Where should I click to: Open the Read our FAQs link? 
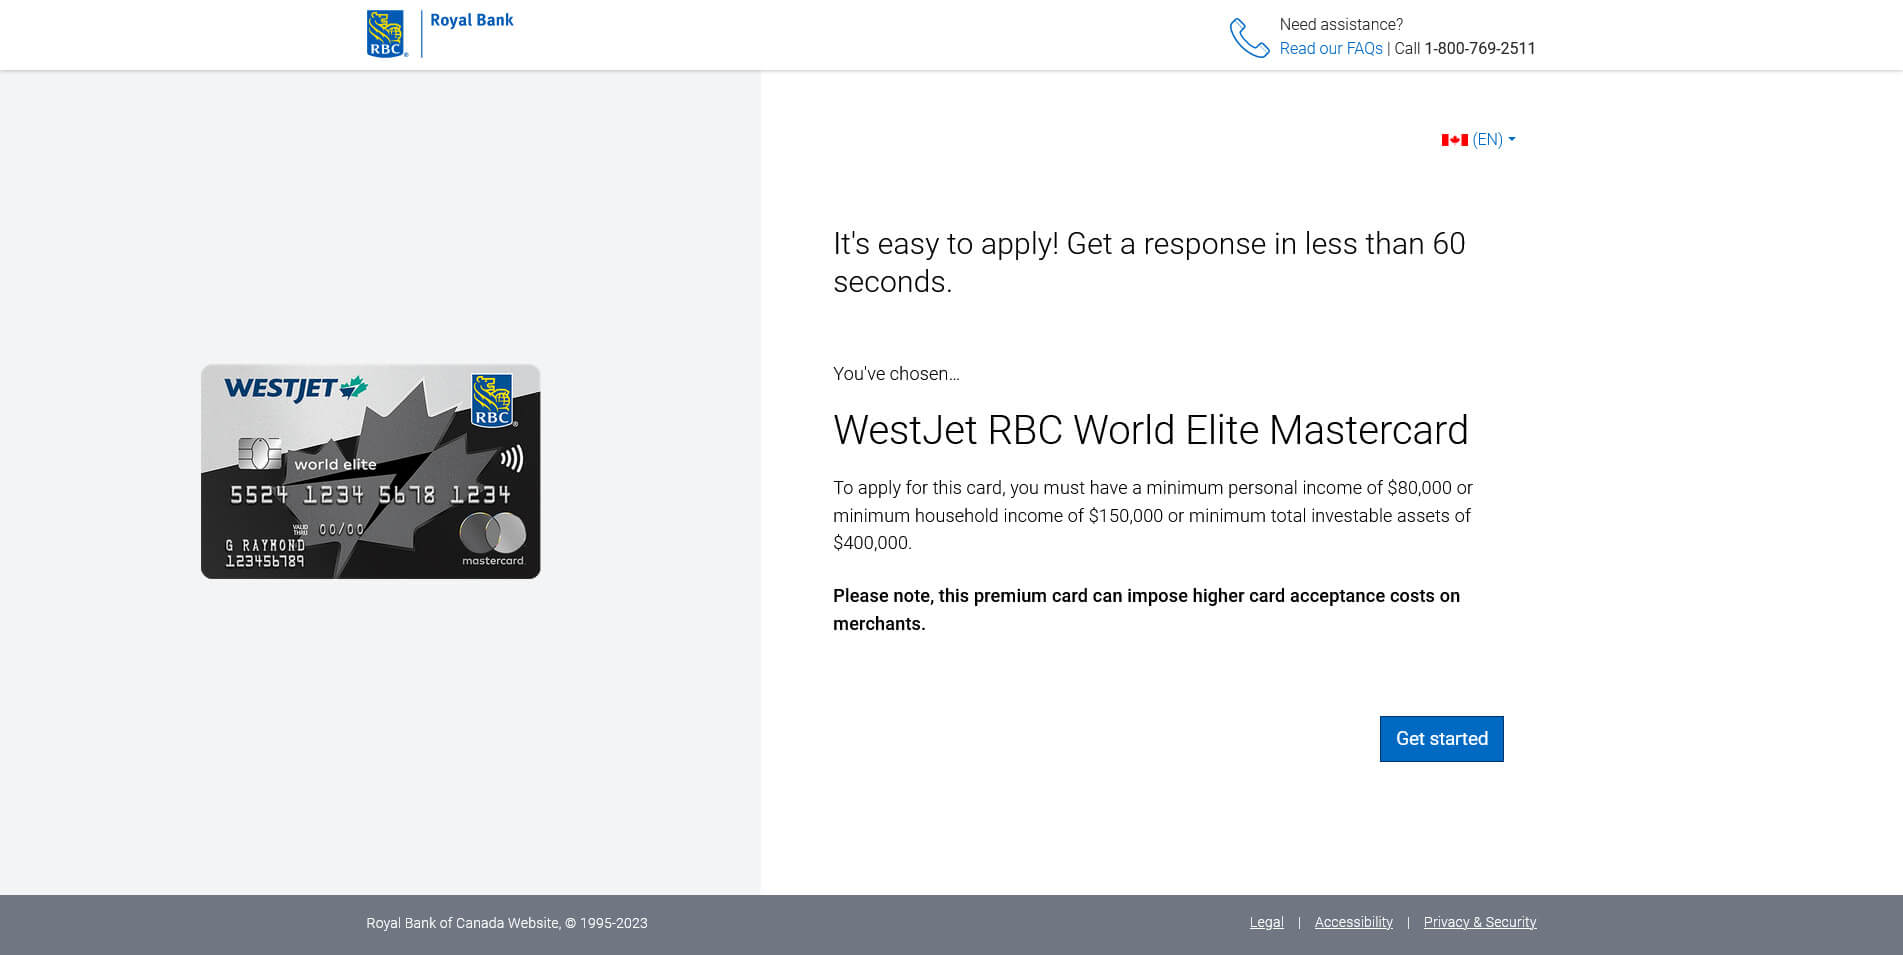coord(1331,48)
